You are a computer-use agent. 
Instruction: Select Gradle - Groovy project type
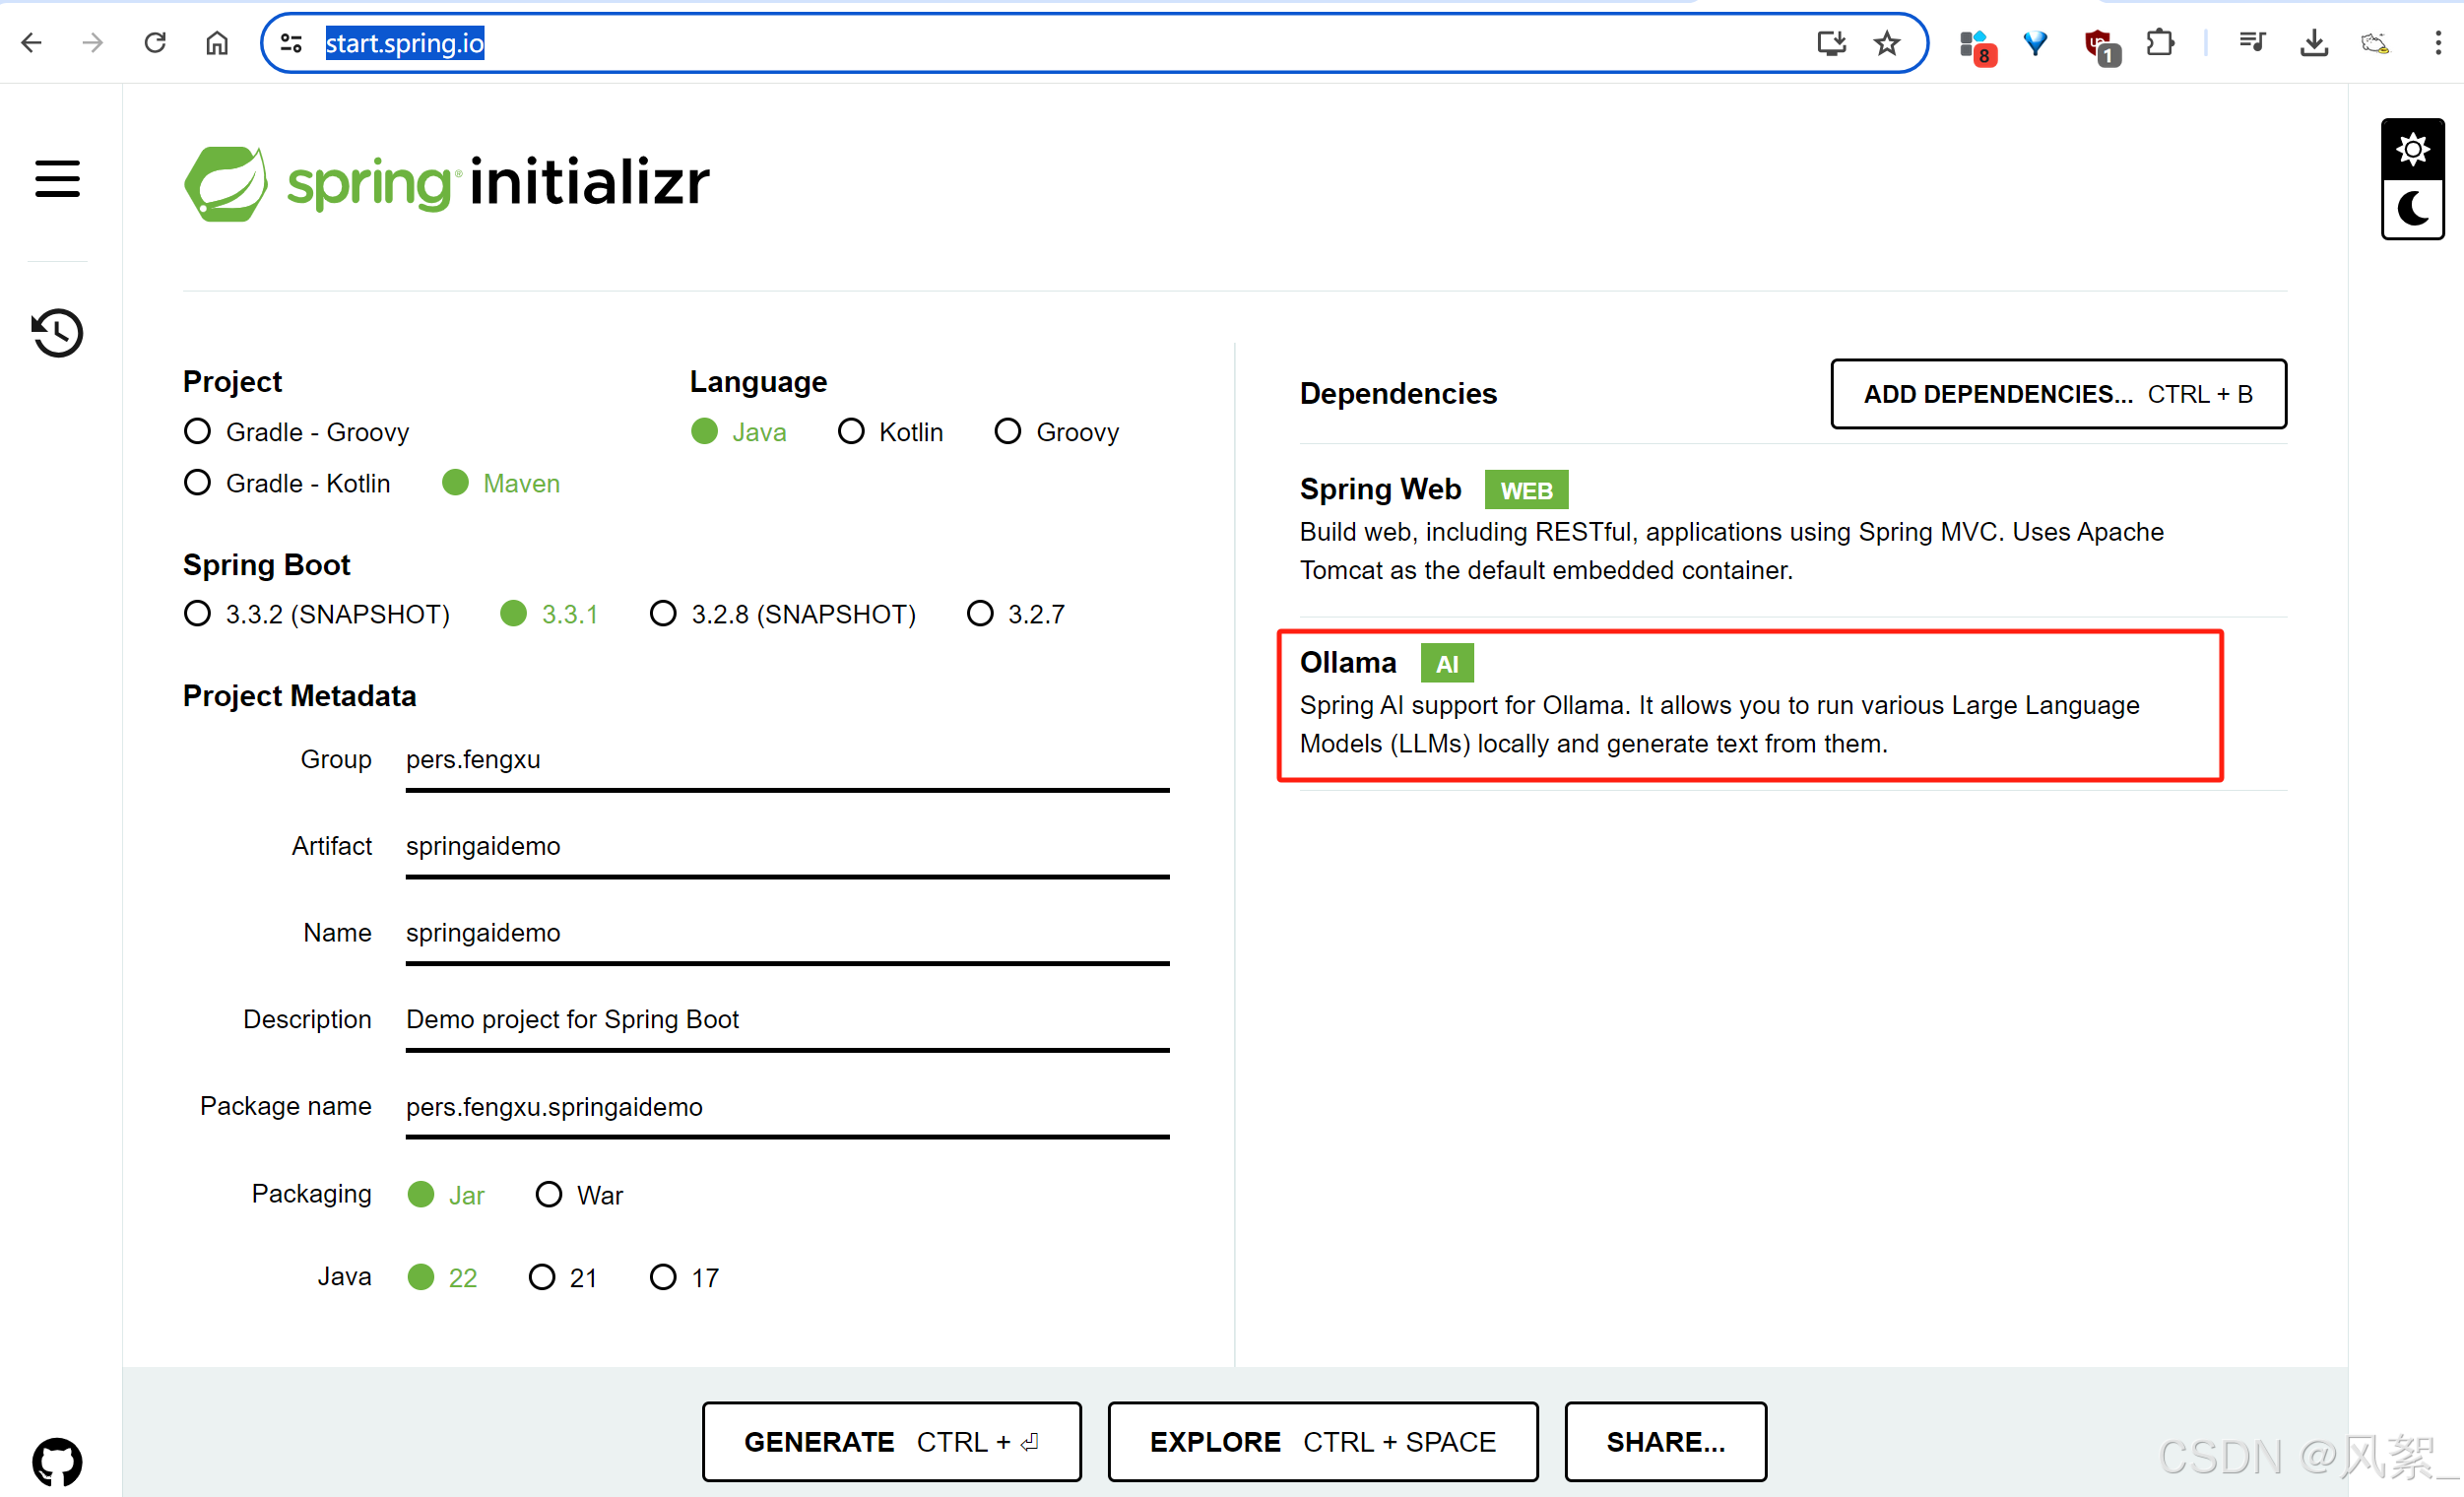[x=297, y=432]
